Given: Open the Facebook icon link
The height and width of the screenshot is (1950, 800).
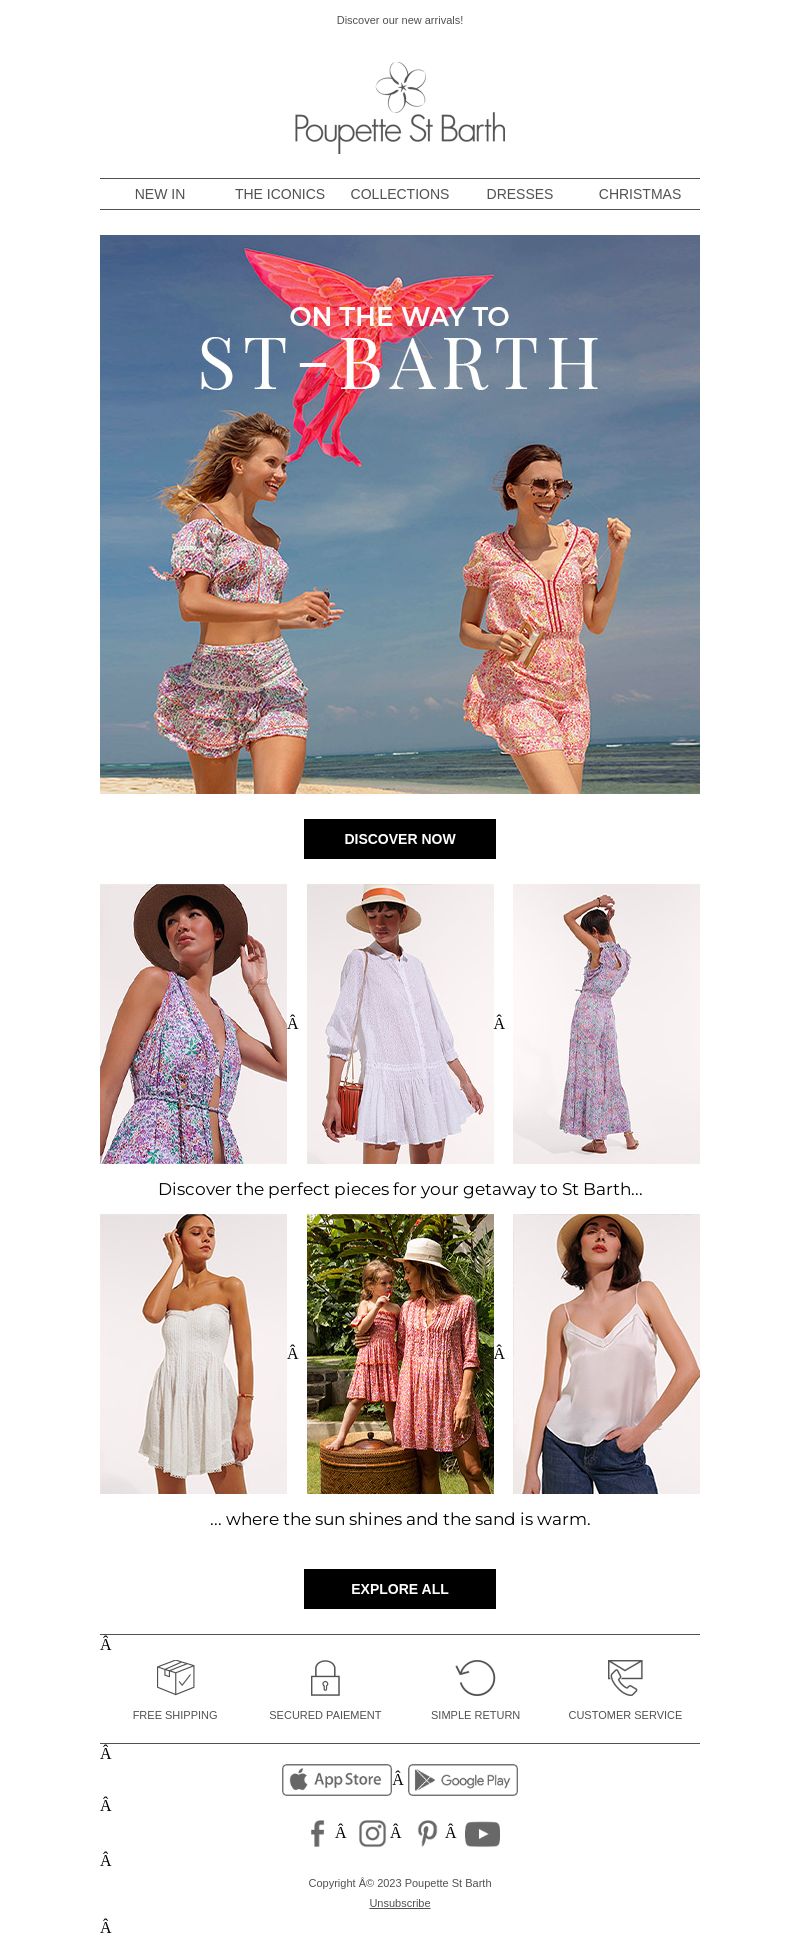Looking at the screenshot, I should click(x=317, y=1833).
